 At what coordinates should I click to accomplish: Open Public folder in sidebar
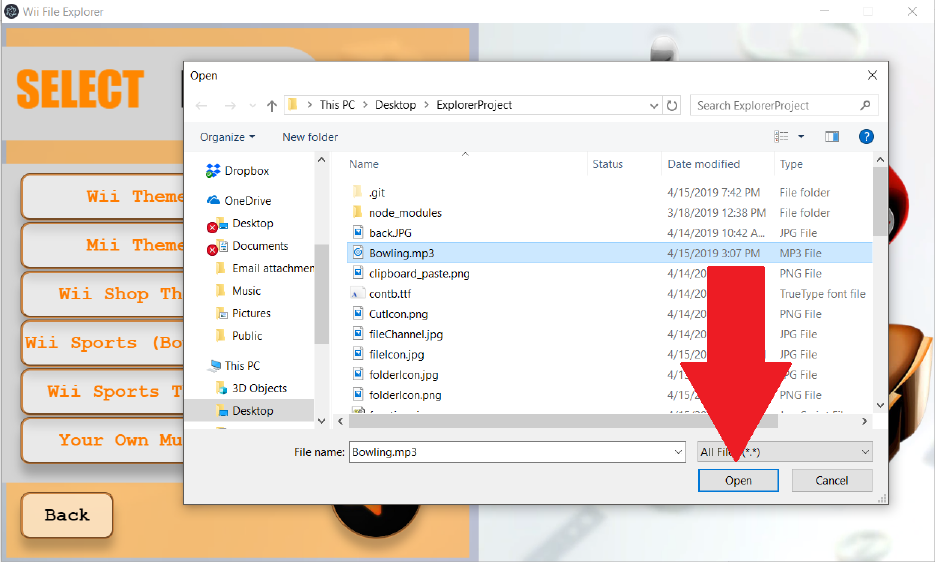[239, 336]
